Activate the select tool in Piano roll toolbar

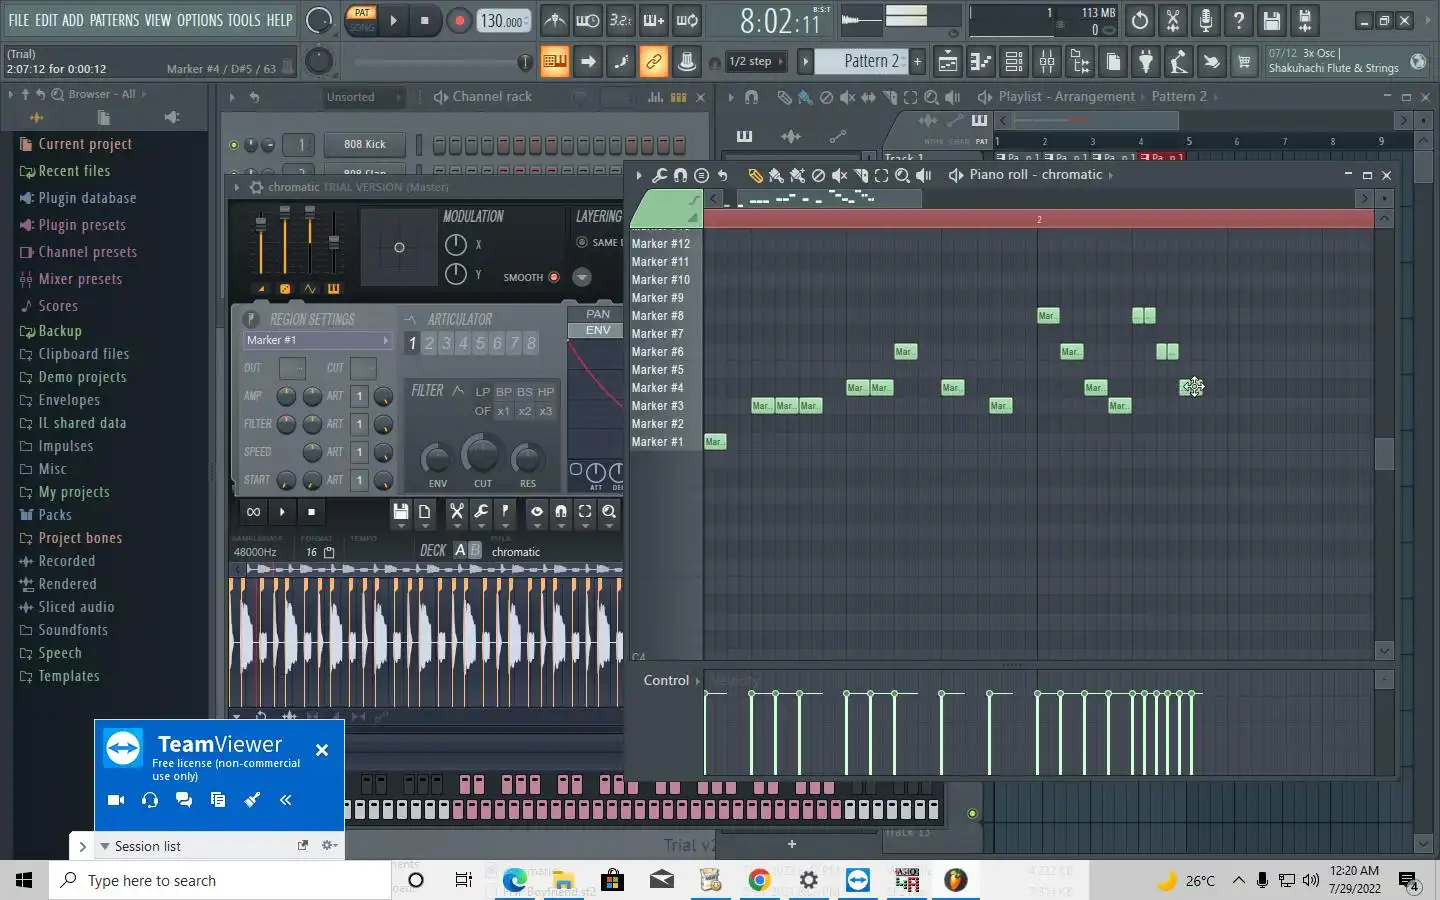[881, 175]
